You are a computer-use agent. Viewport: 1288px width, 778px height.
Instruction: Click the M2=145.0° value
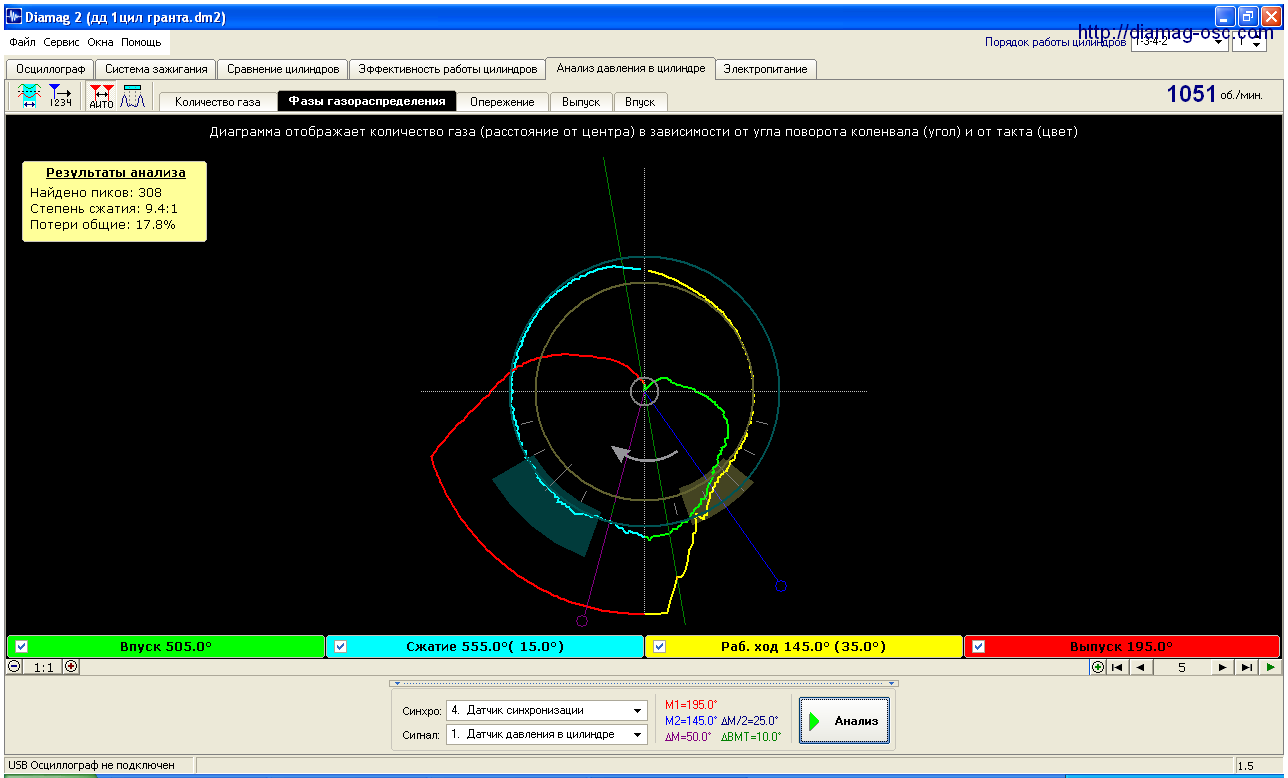691,720
